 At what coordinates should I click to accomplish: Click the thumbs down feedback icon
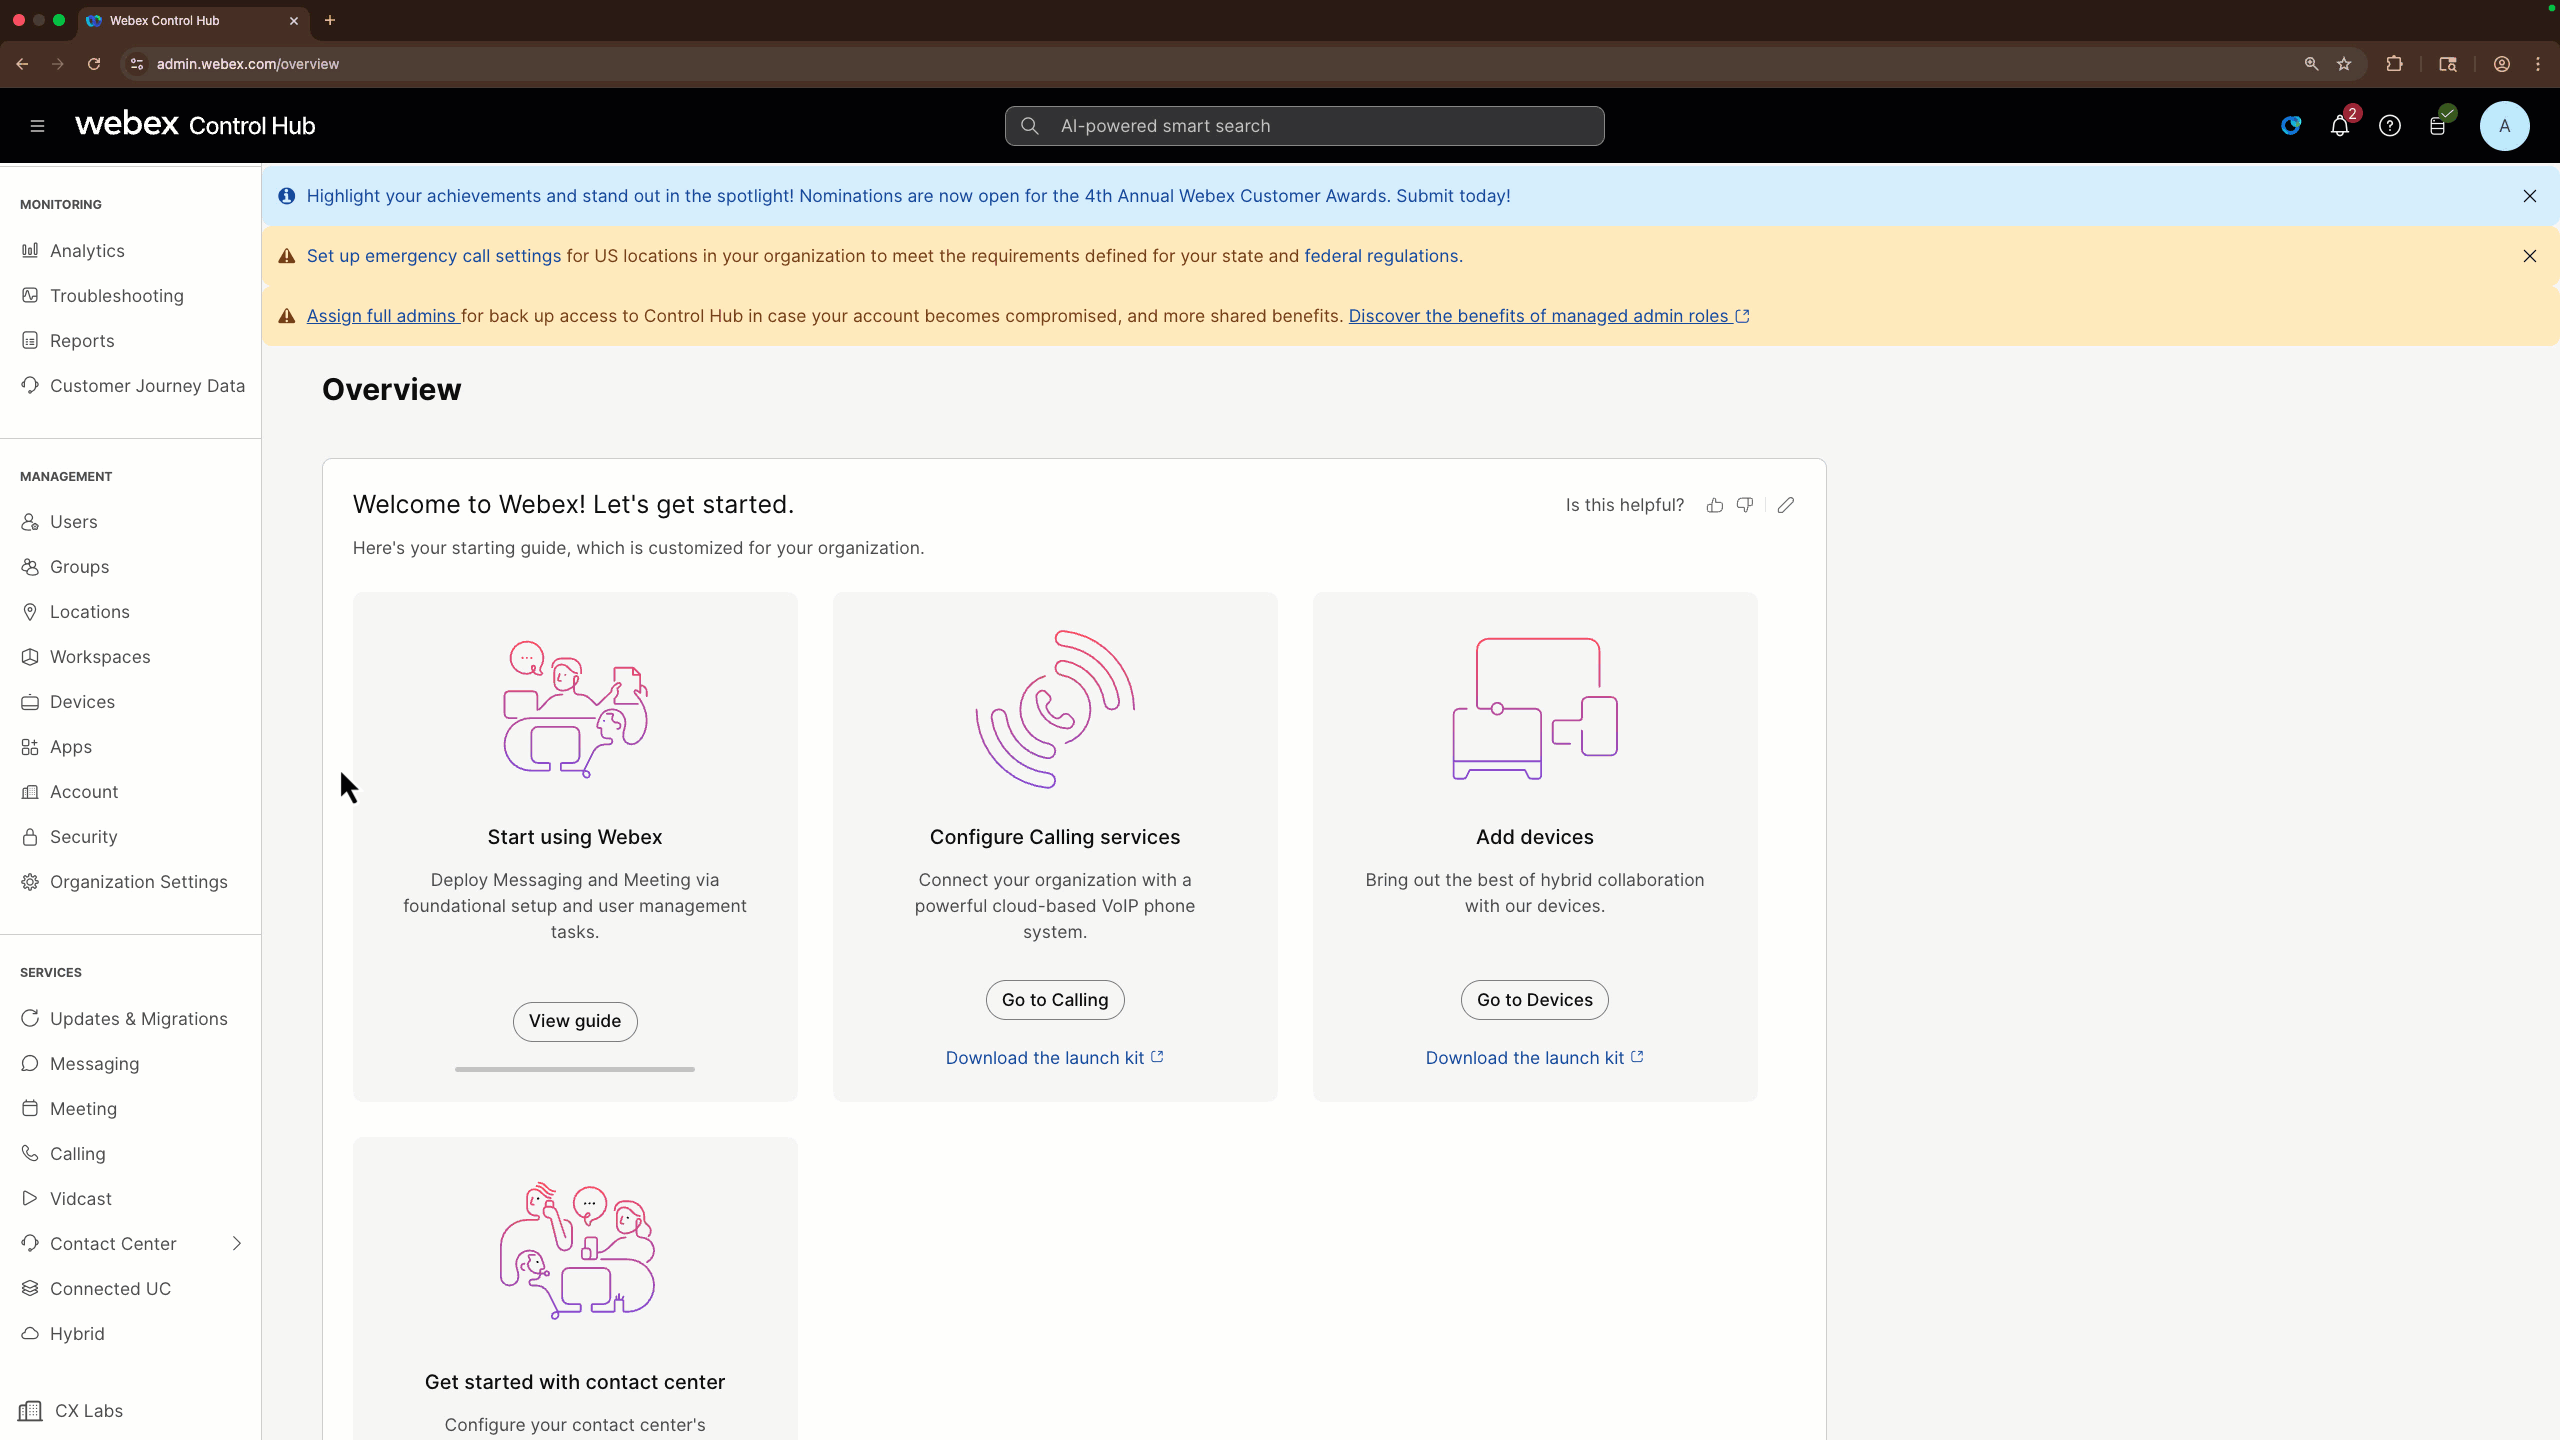point(1745,505)
